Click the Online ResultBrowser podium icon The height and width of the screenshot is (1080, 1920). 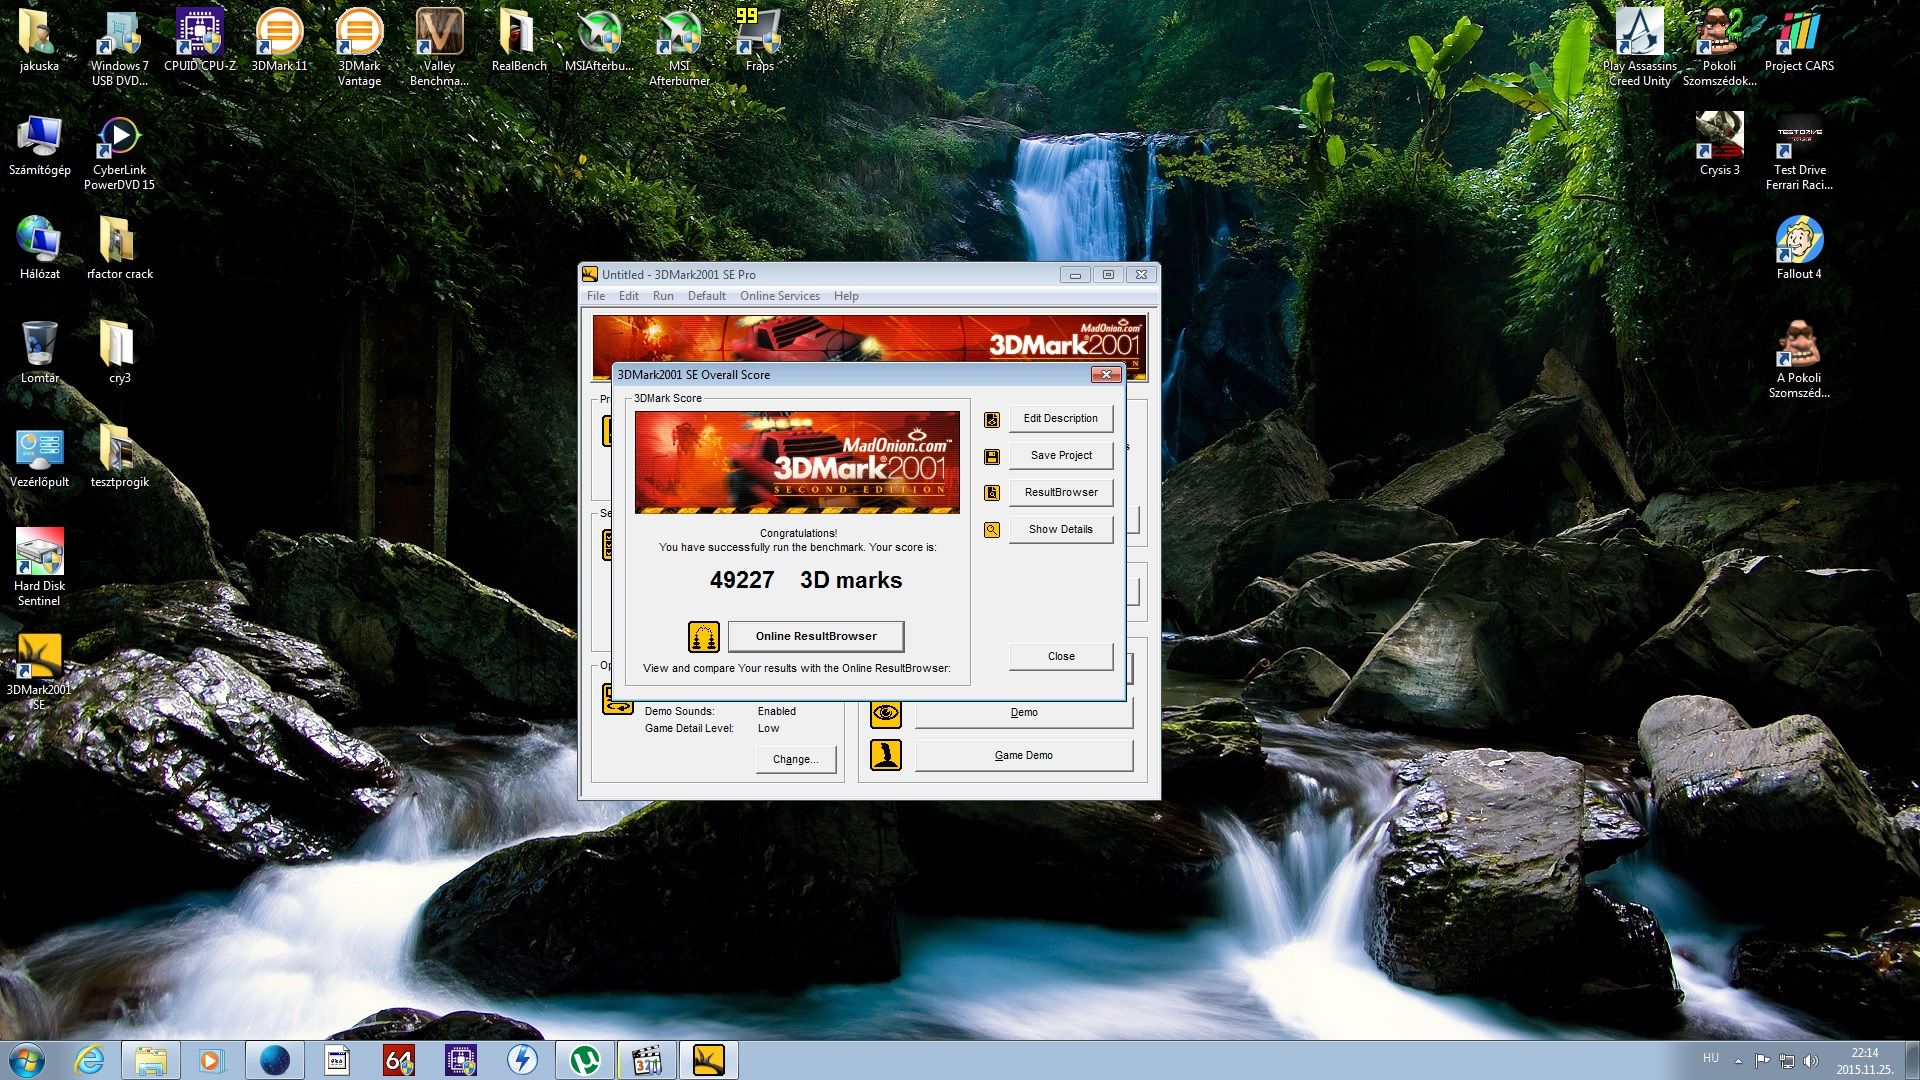click(x=704, y=637)
